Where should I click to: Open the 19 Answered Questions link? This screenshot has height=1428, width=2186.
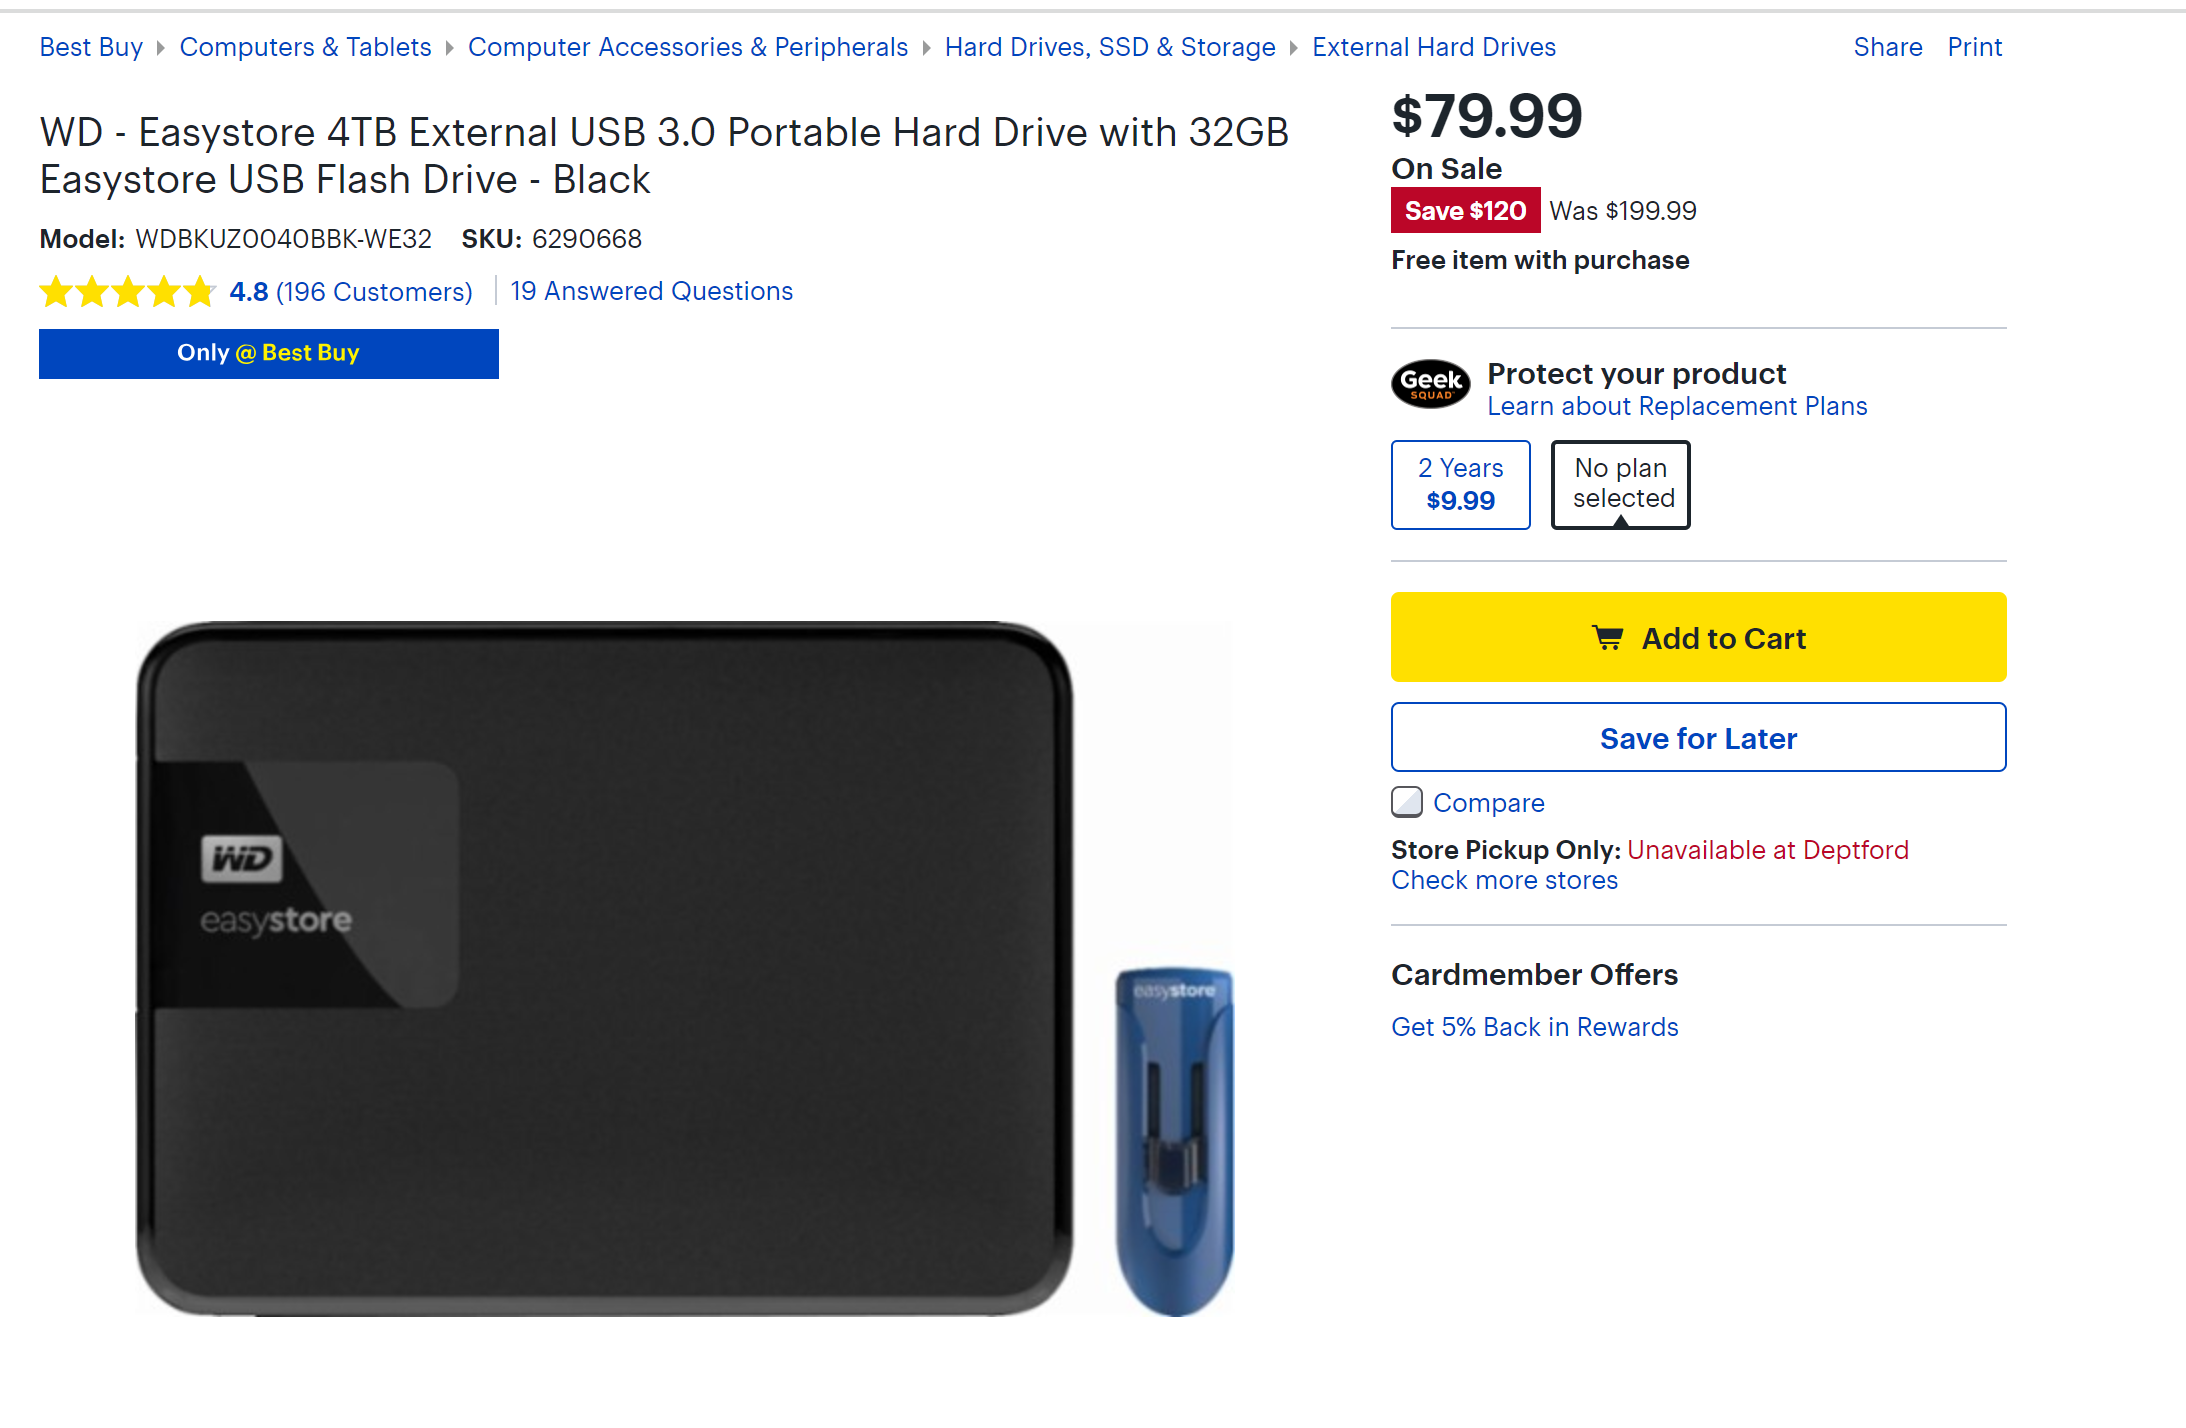click(x=651, y=291)
